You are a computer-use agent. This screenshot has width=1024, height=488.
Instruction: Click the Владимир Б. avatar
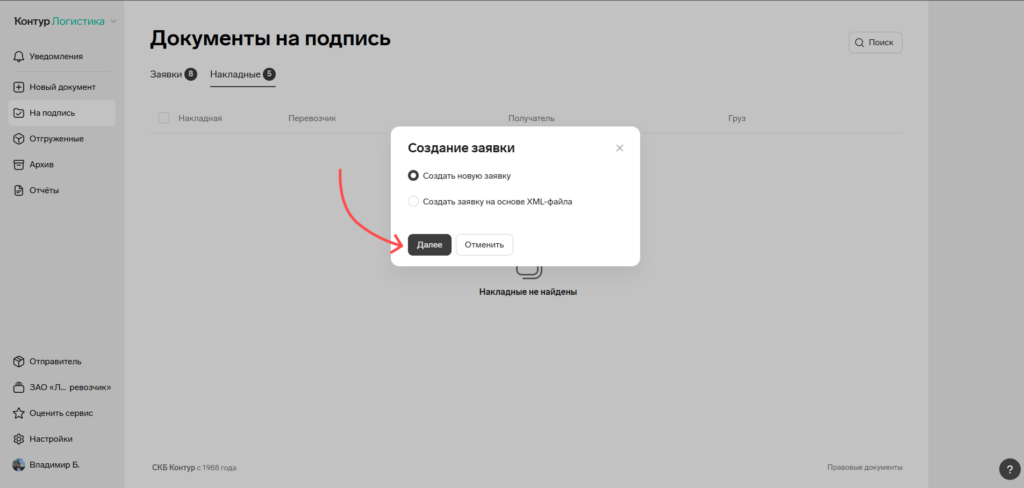19,465
